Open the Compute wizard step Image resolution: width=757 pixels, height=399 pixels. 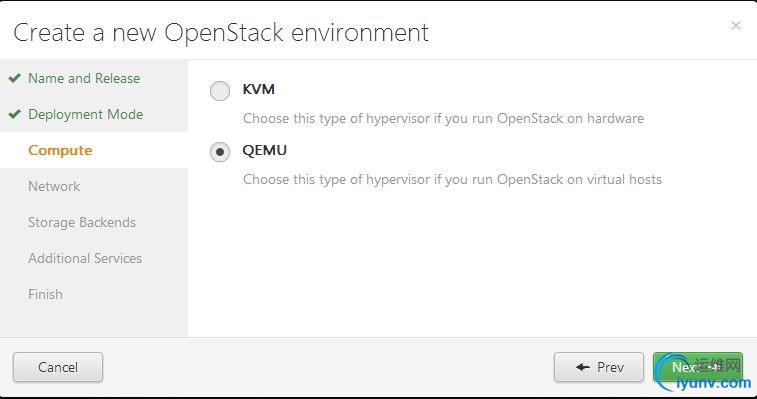(x=60, y=150)
